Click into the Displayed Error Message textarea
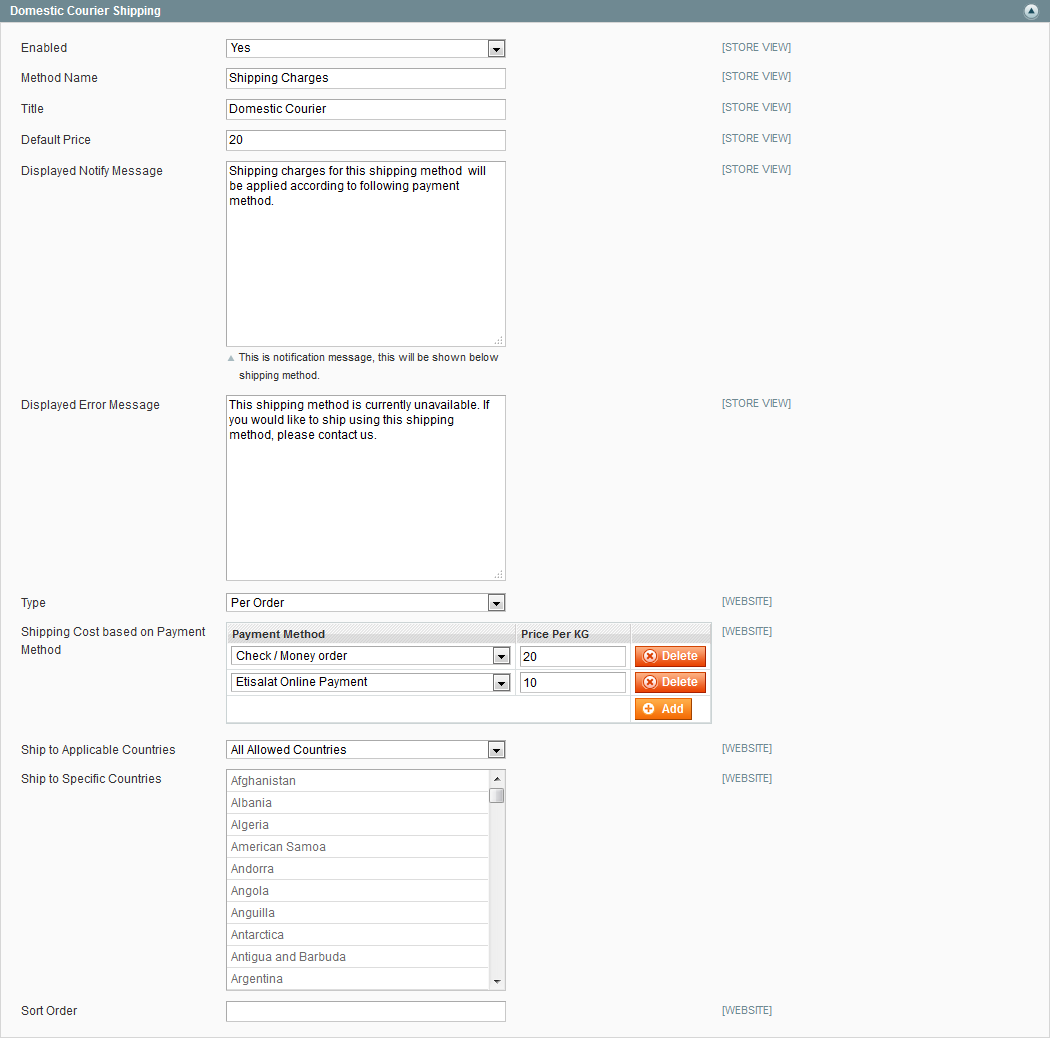Viewport: 1055px width, 1039px height. pyautogui.click(x=365, y=488)
